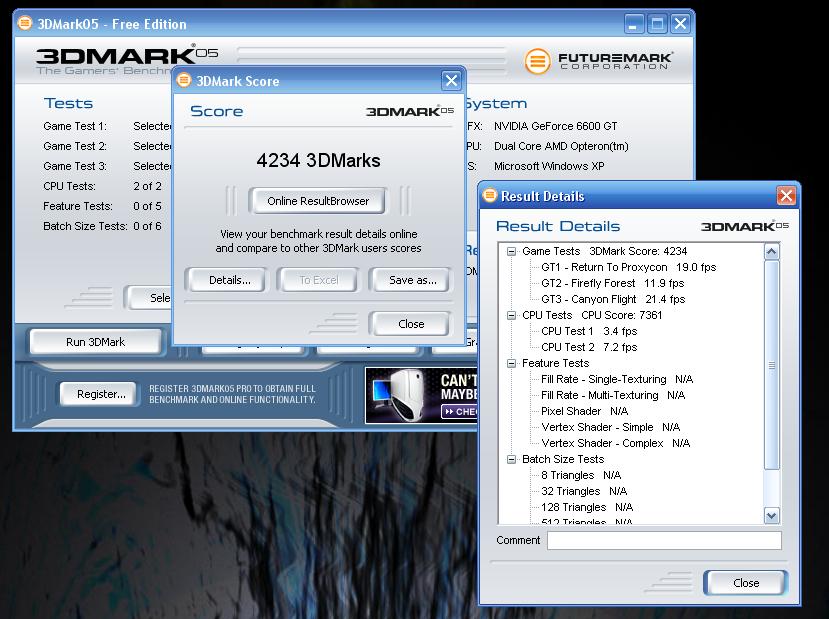Select GT2 - Firefly Forest row

click(612, 283)
